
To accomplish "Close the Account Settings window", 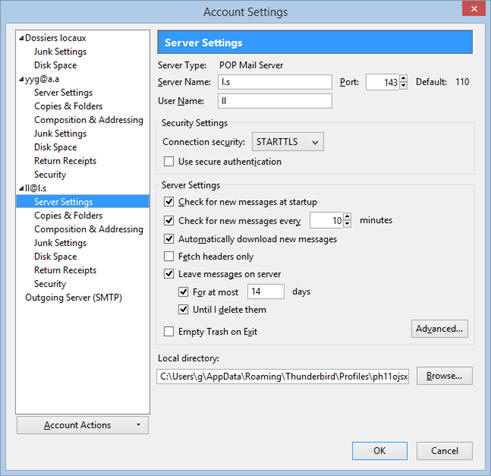I will coord(474,8).
